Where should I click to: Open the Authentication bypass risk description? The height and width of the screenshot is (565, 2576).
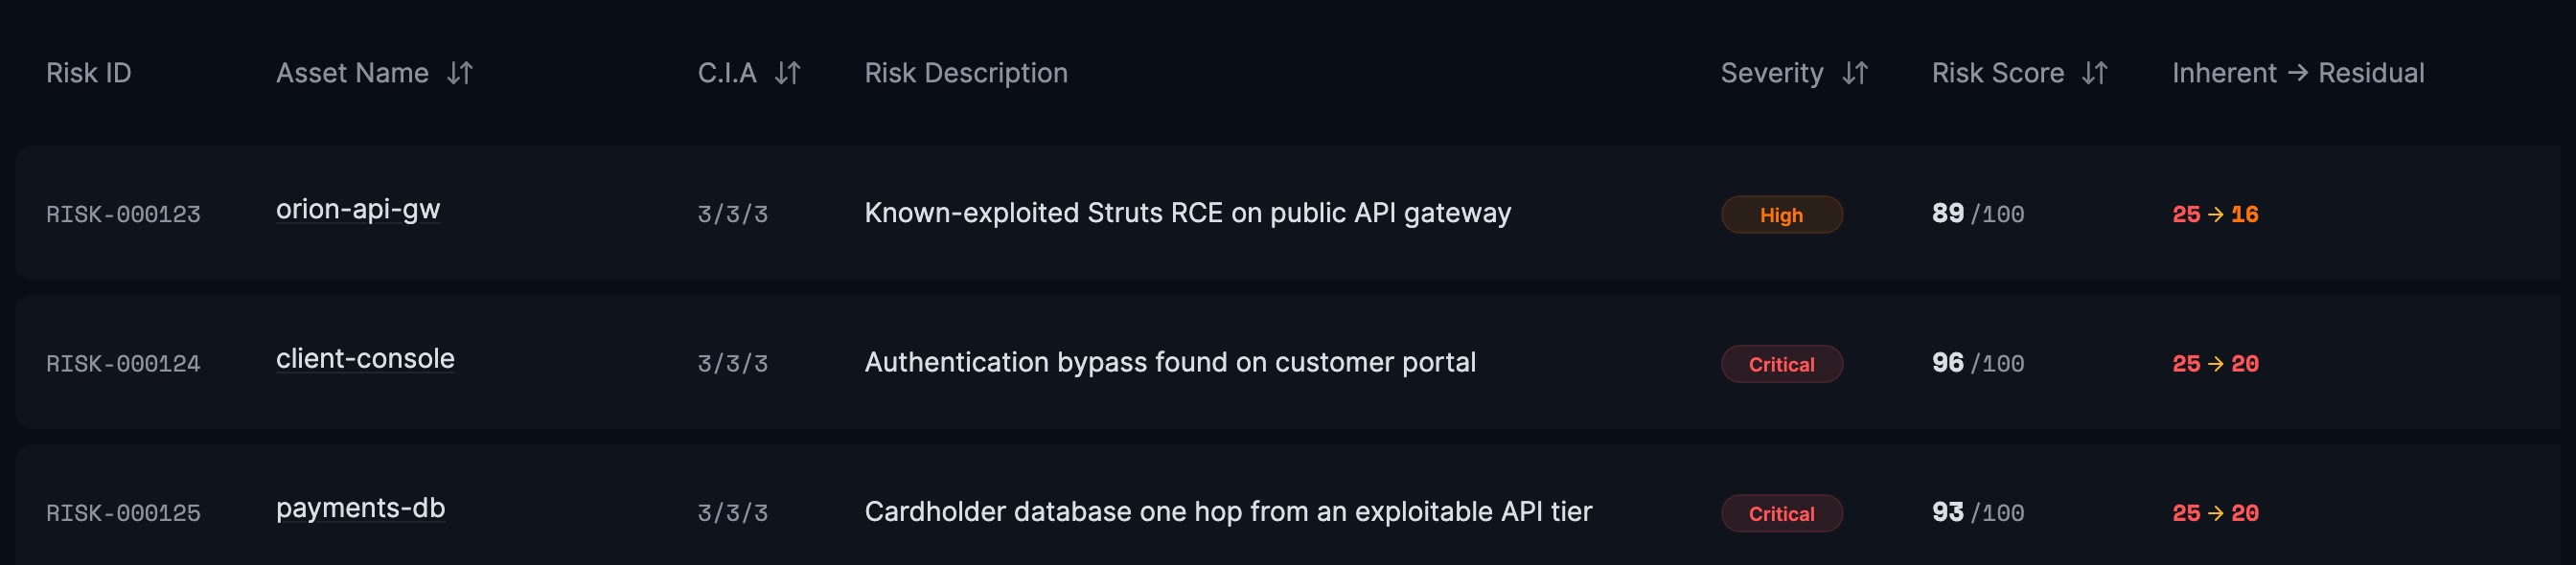1170,362
